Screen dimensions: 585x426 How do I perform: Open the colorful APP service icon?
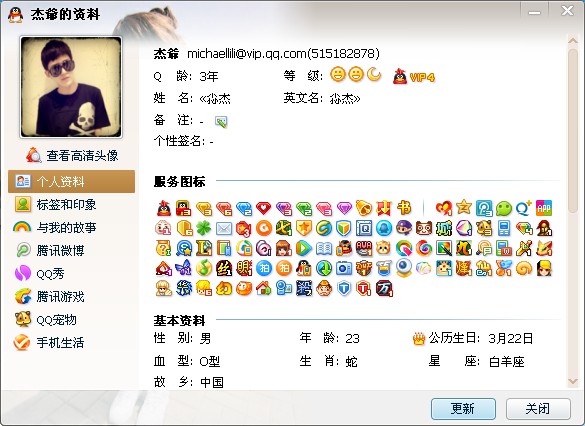(x=544, y=208)
